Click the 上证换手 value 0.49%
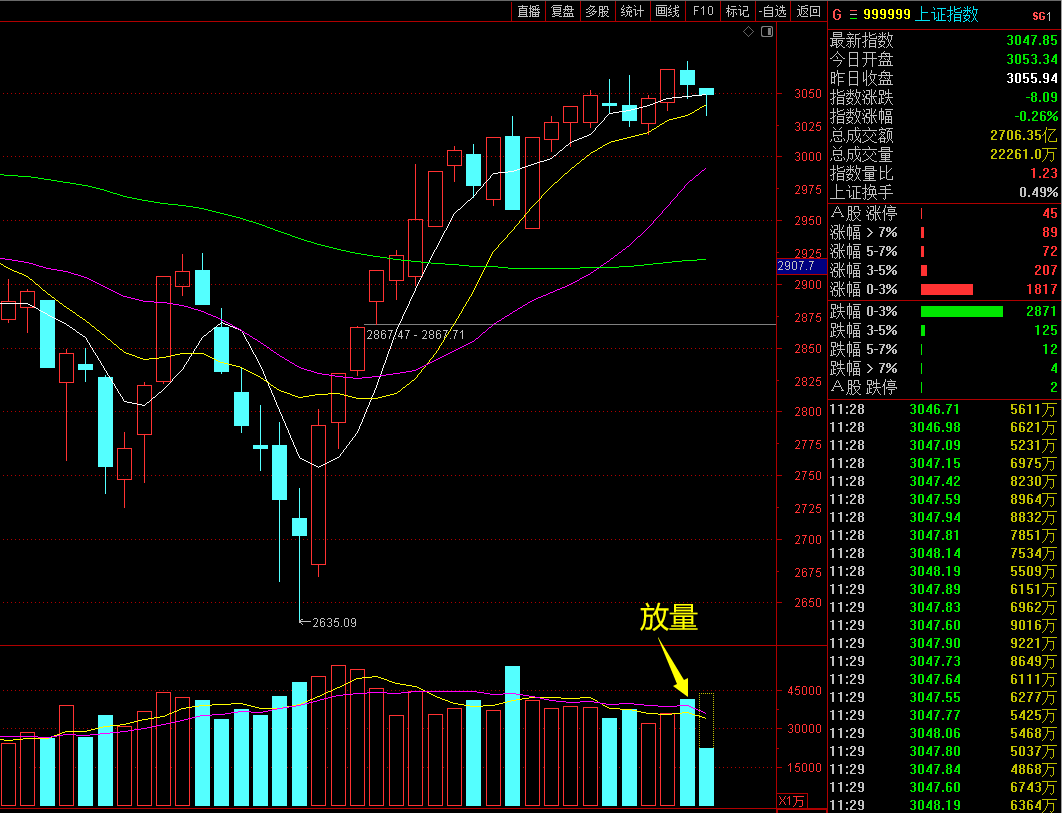1062x813 pixels. coord(1038,192)
